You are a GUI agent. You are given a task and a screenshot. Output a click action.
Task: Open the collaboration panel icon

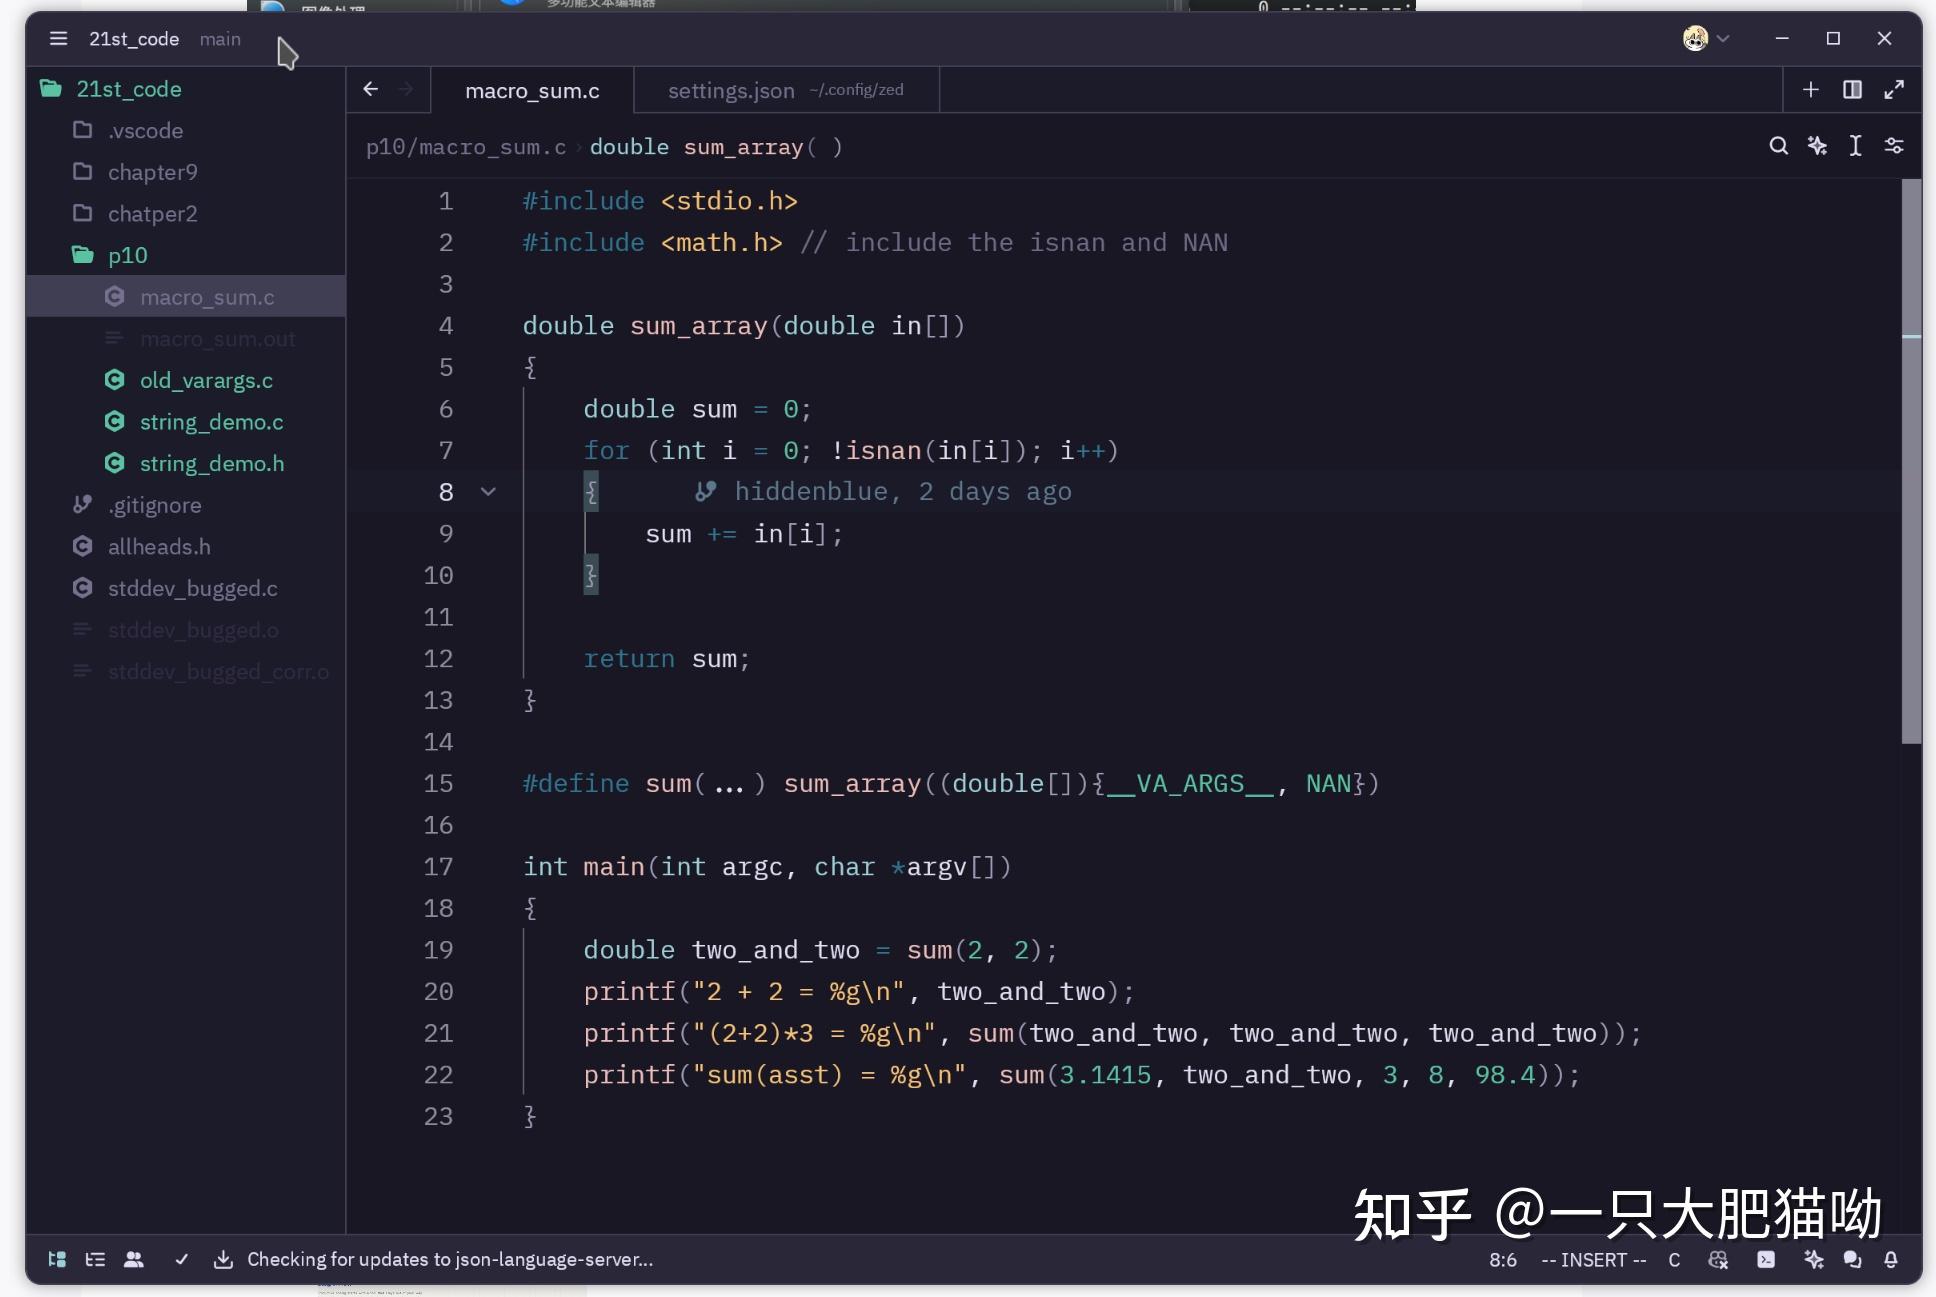click(134, 1260)
